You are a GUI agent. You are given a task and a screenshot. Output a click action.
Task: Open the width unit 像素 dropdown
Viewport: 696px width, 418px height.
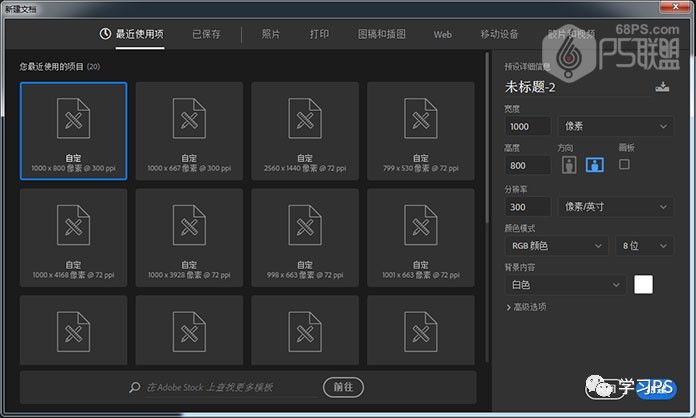point(615,126)
